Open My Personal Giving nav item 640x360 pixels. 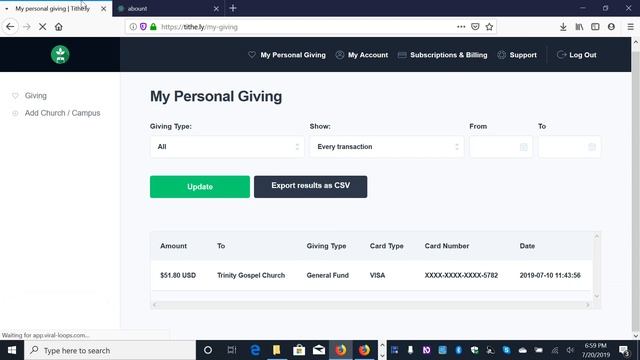point(287,55)
